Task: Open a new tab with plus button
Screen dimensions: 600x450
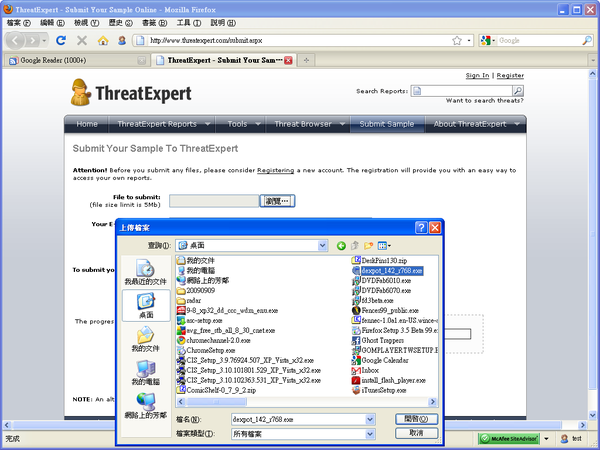Action: (x=306, y=60)
